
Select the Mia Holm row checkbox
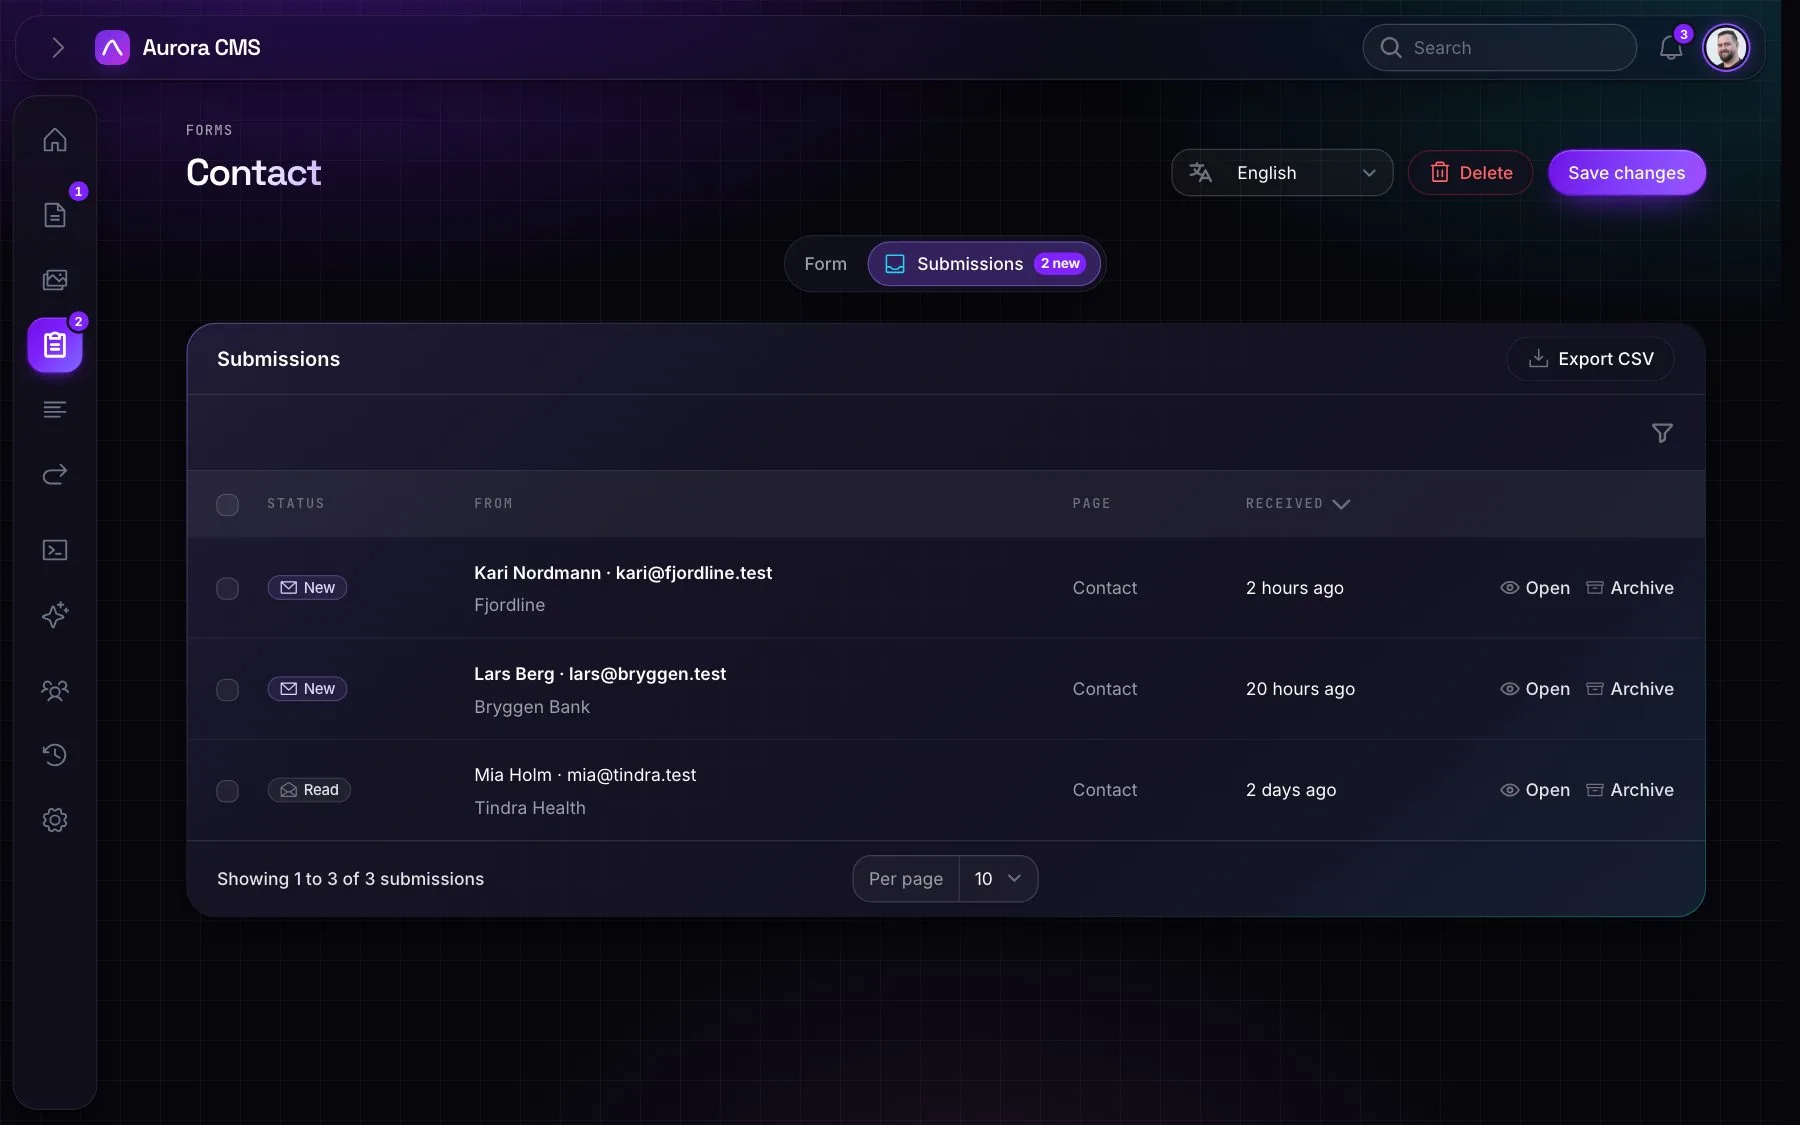228,791
